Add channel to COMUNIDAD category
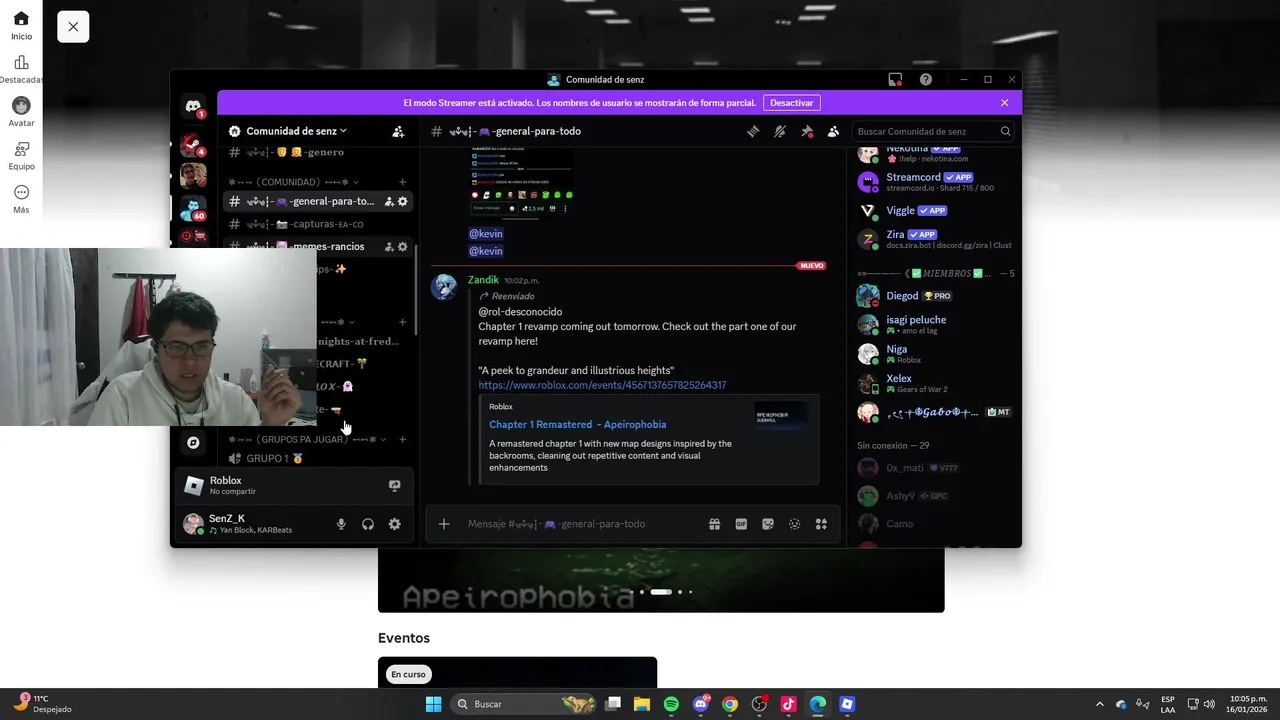This screenshot has height=720, width=1280. [402, 182]
